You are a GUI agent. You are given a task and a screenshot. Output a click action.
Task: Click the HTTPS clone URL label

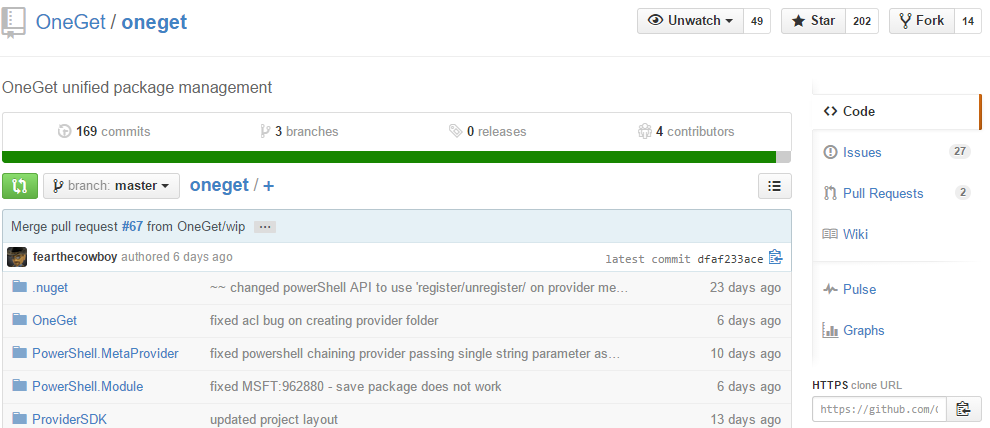coord(857,385)
